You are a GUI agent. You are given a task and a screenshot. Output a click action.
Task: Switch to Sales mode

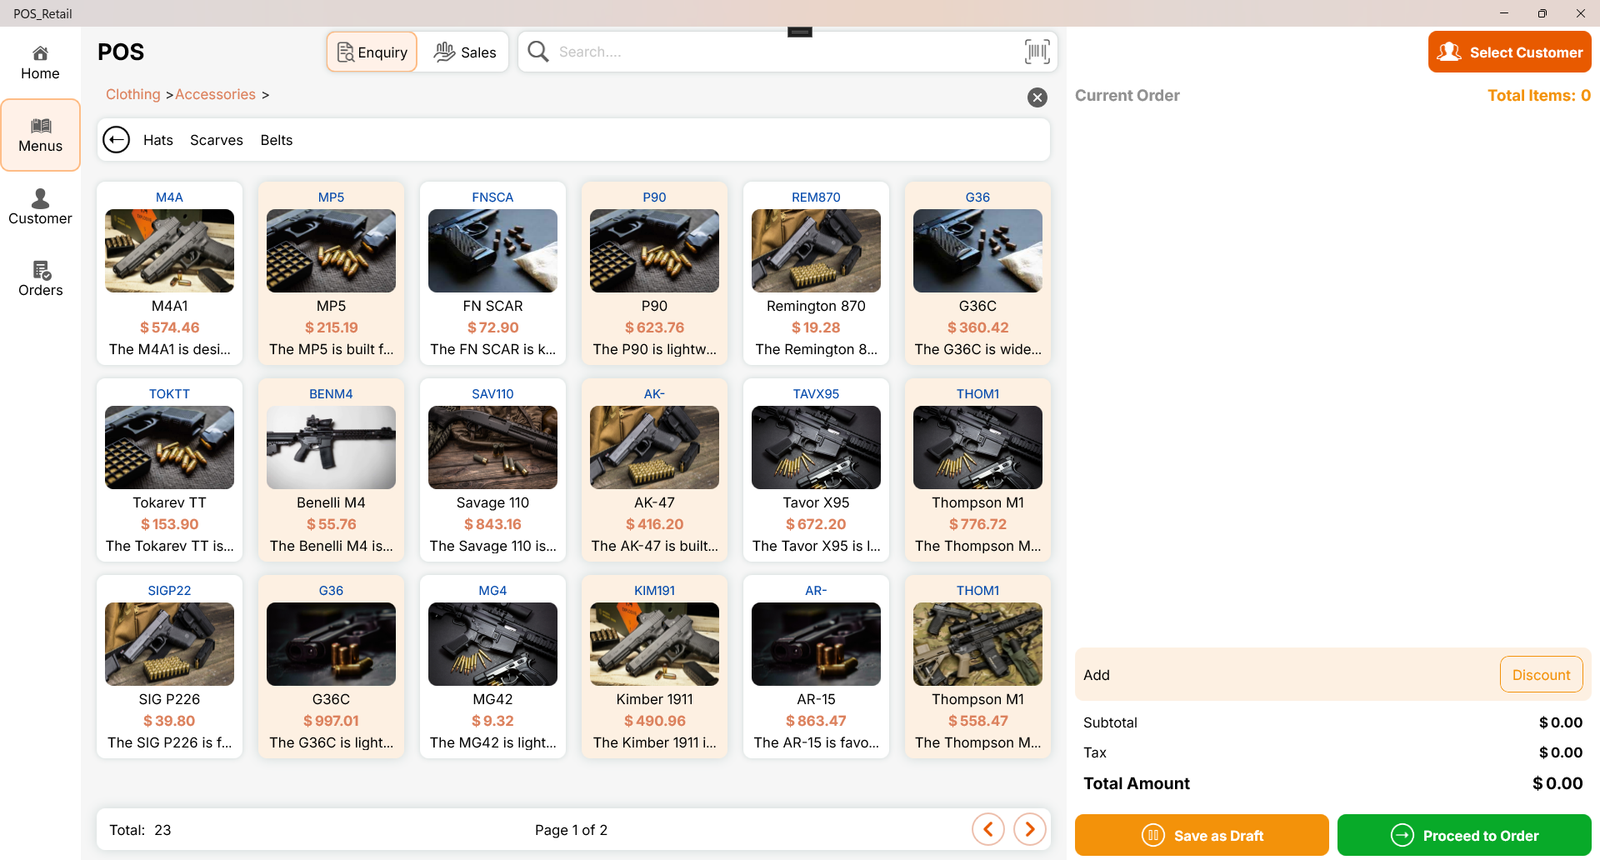pos(465,52)
